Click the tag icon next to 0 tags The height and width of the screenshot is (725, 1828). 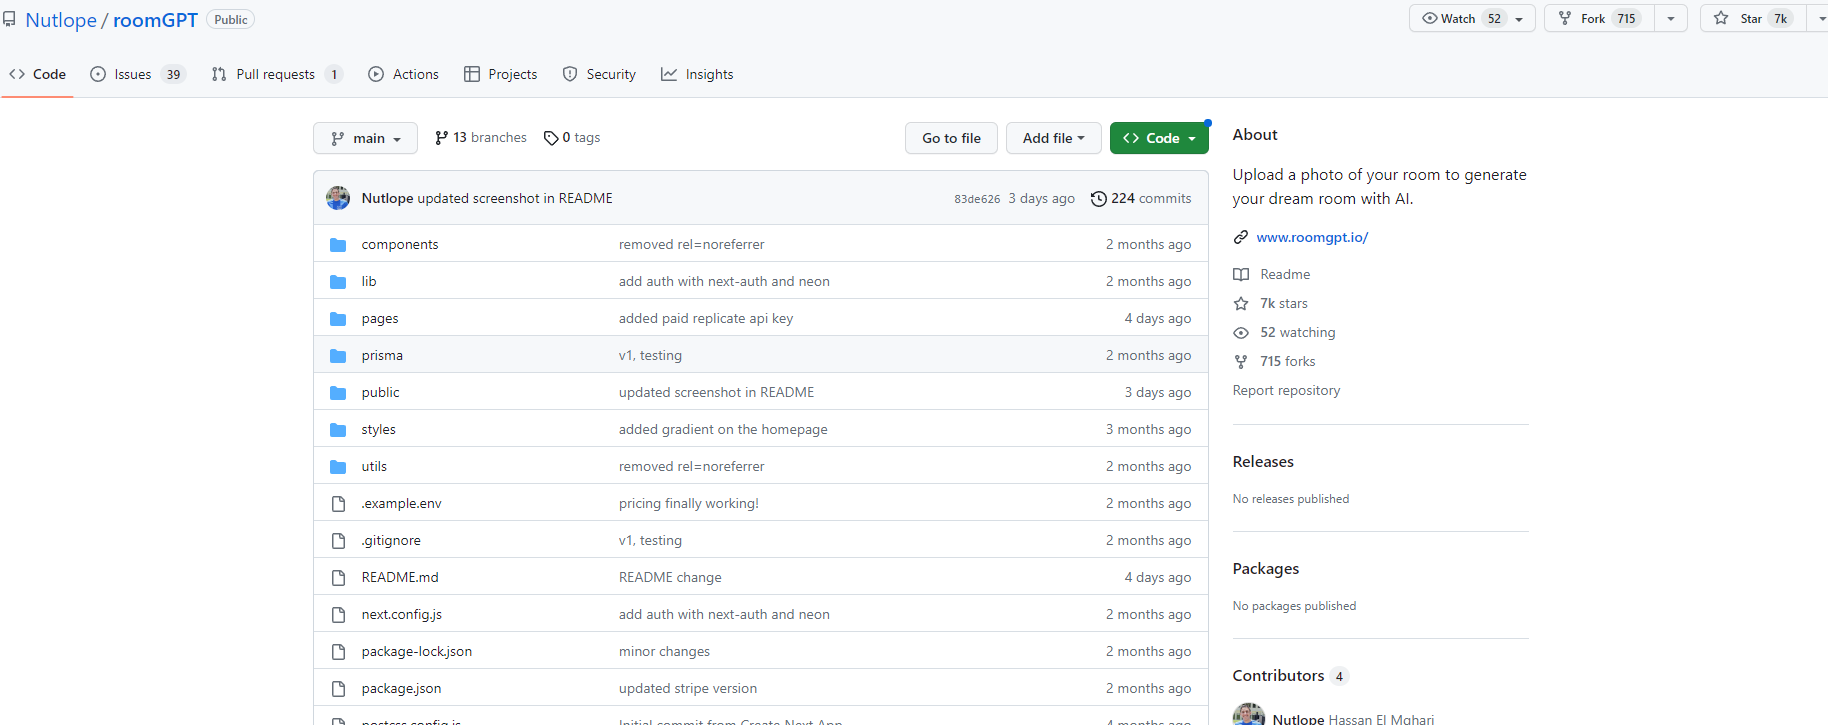click(551, 138)
